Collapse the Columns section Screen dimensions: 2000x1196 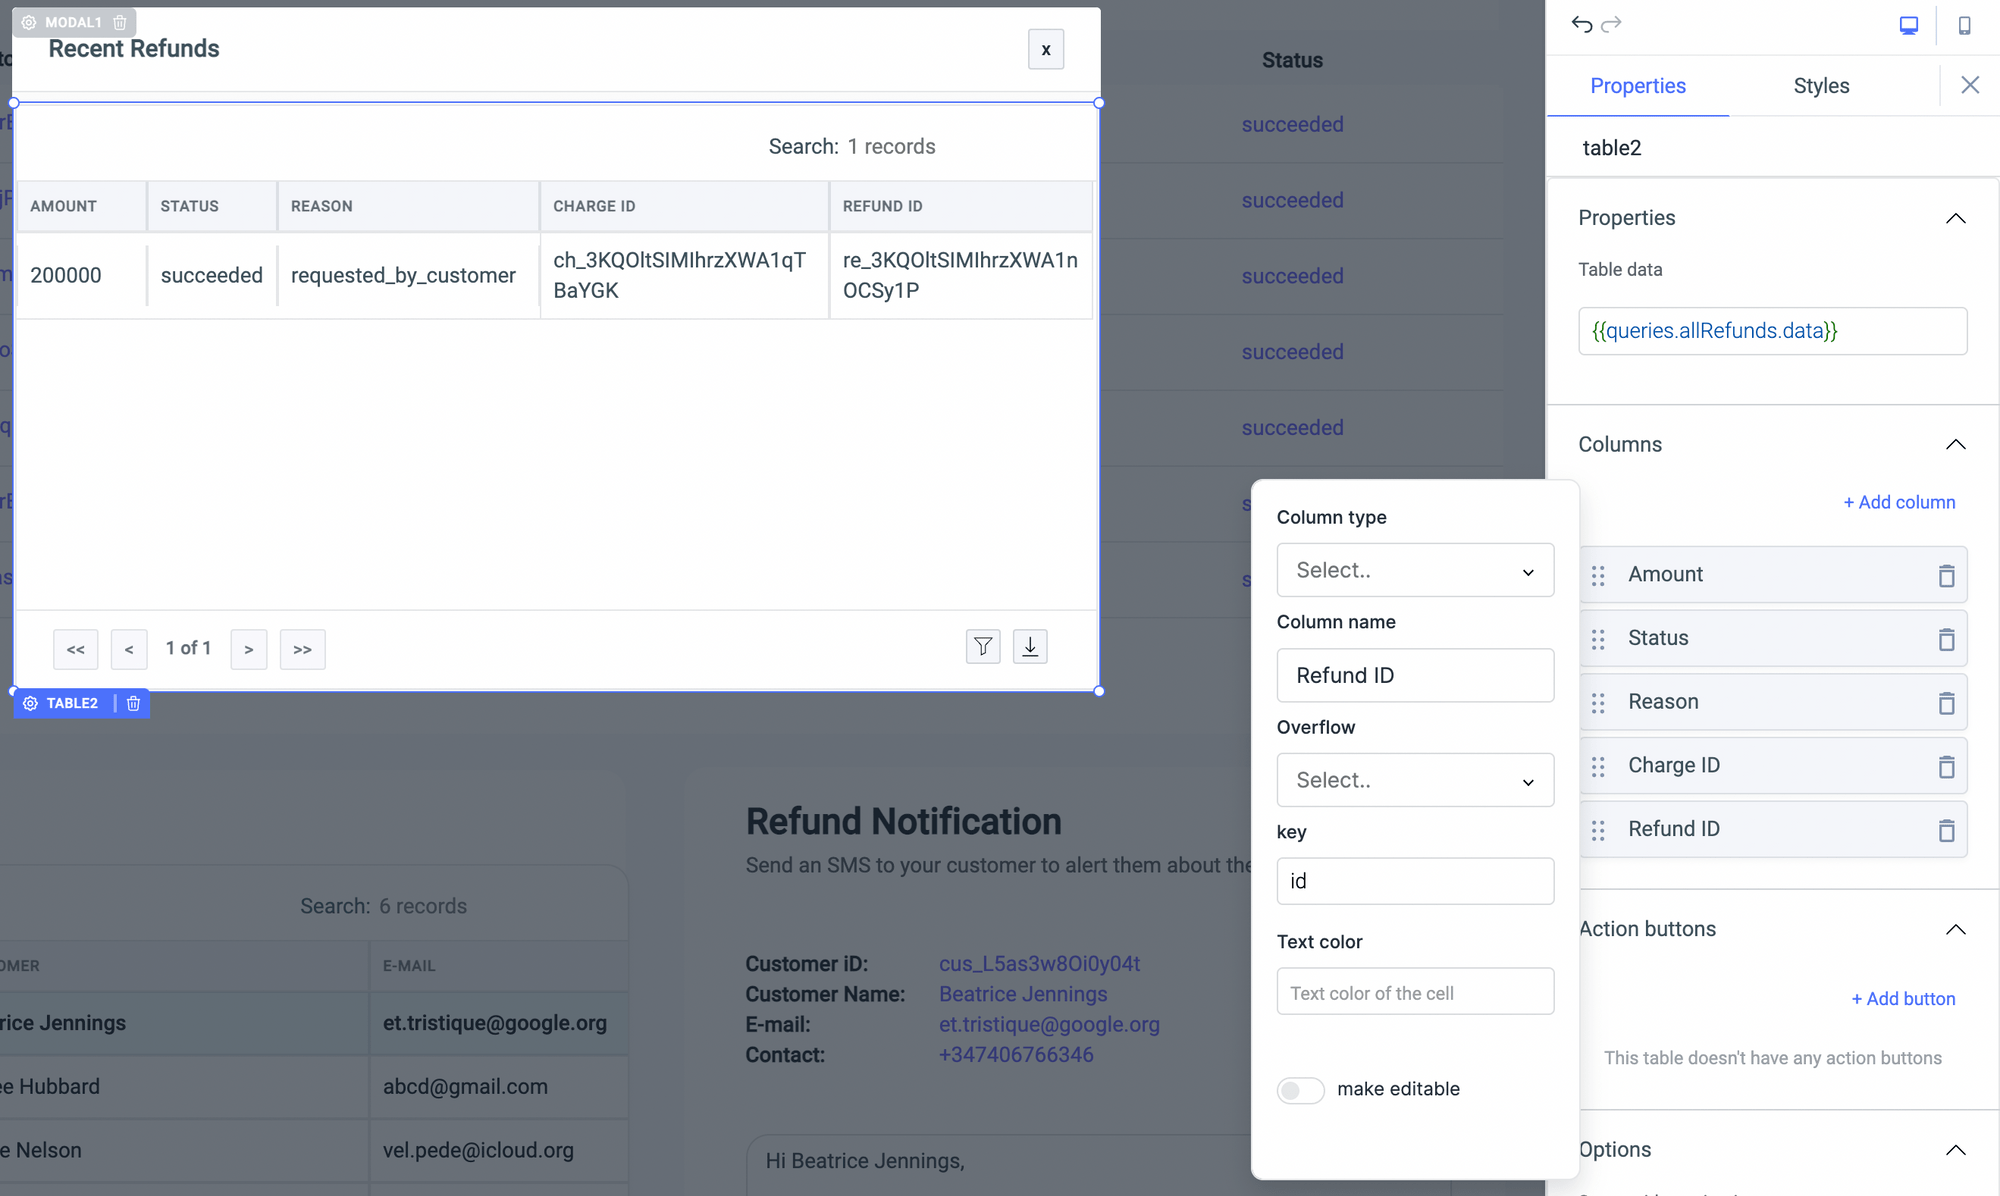(1956, 444)
